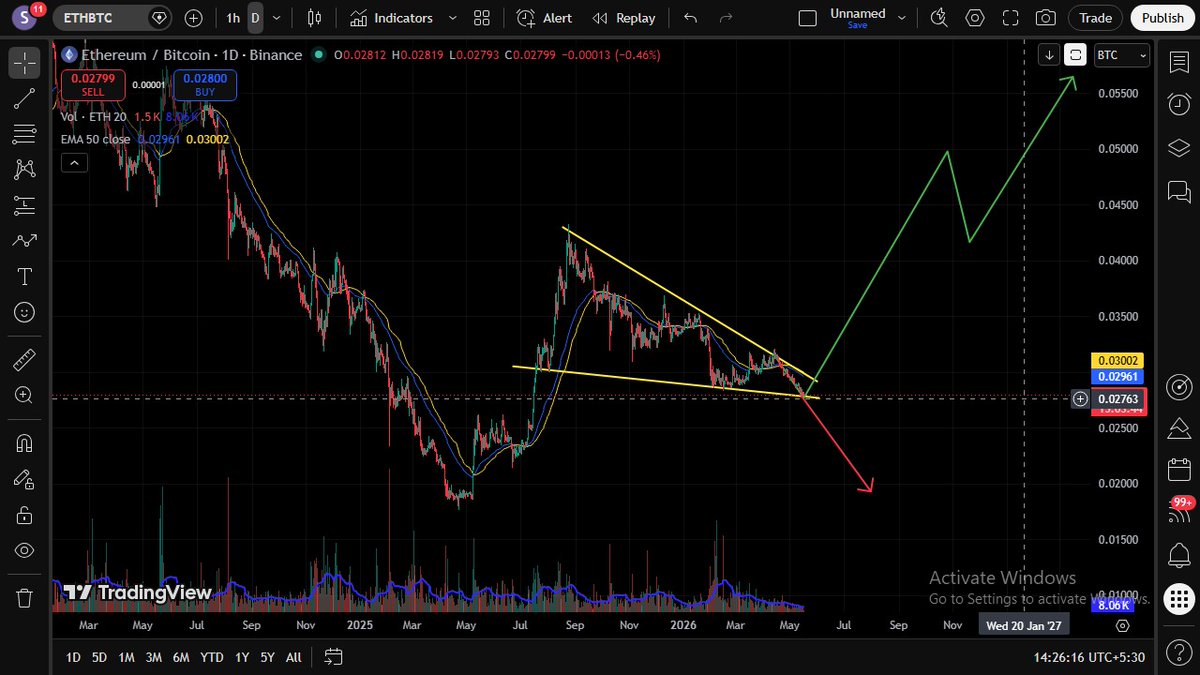Open price scale settings gear icon
The height and width of the screenshot is (675, 1200).
[x=1123, y=626]
